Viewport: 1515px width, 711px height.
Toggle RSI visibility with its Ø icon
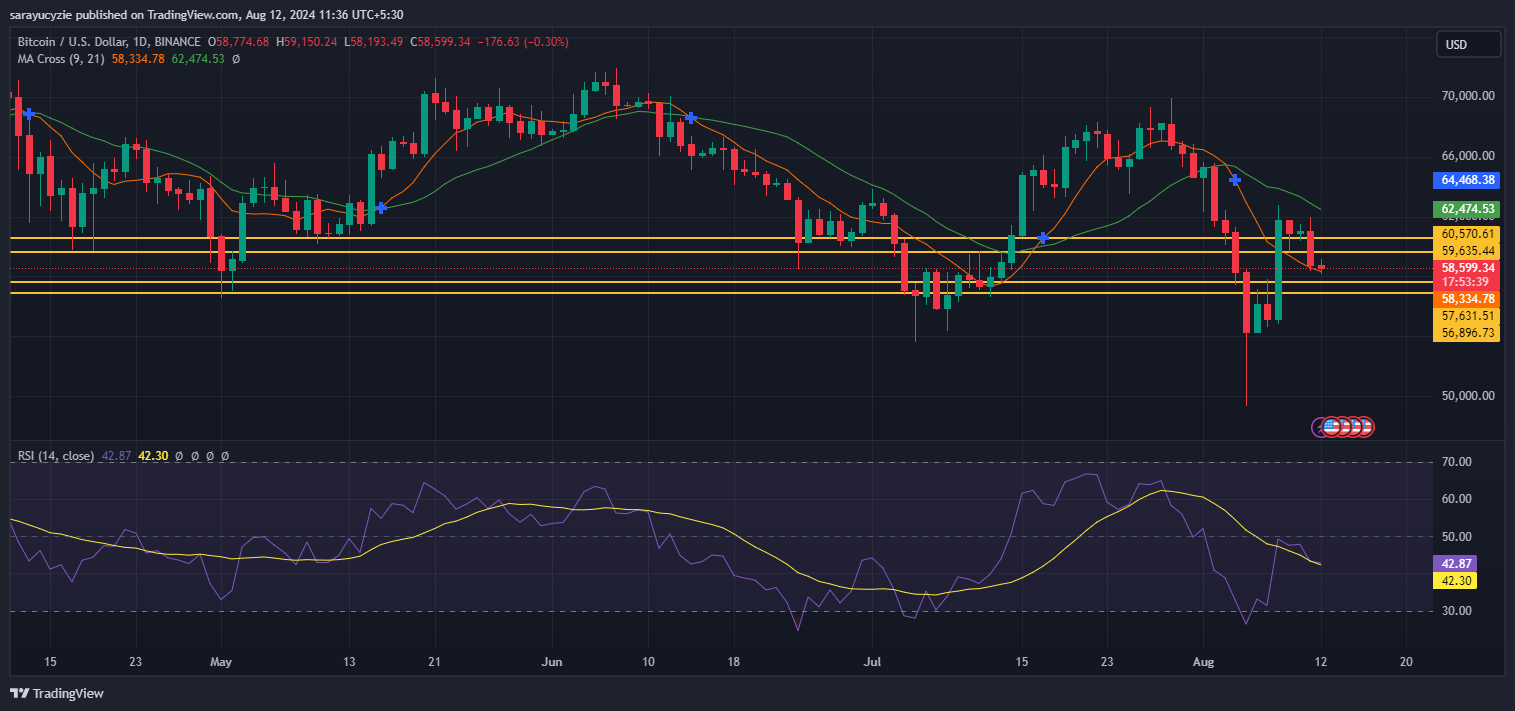pyautogui.click(x=179, y=456)
